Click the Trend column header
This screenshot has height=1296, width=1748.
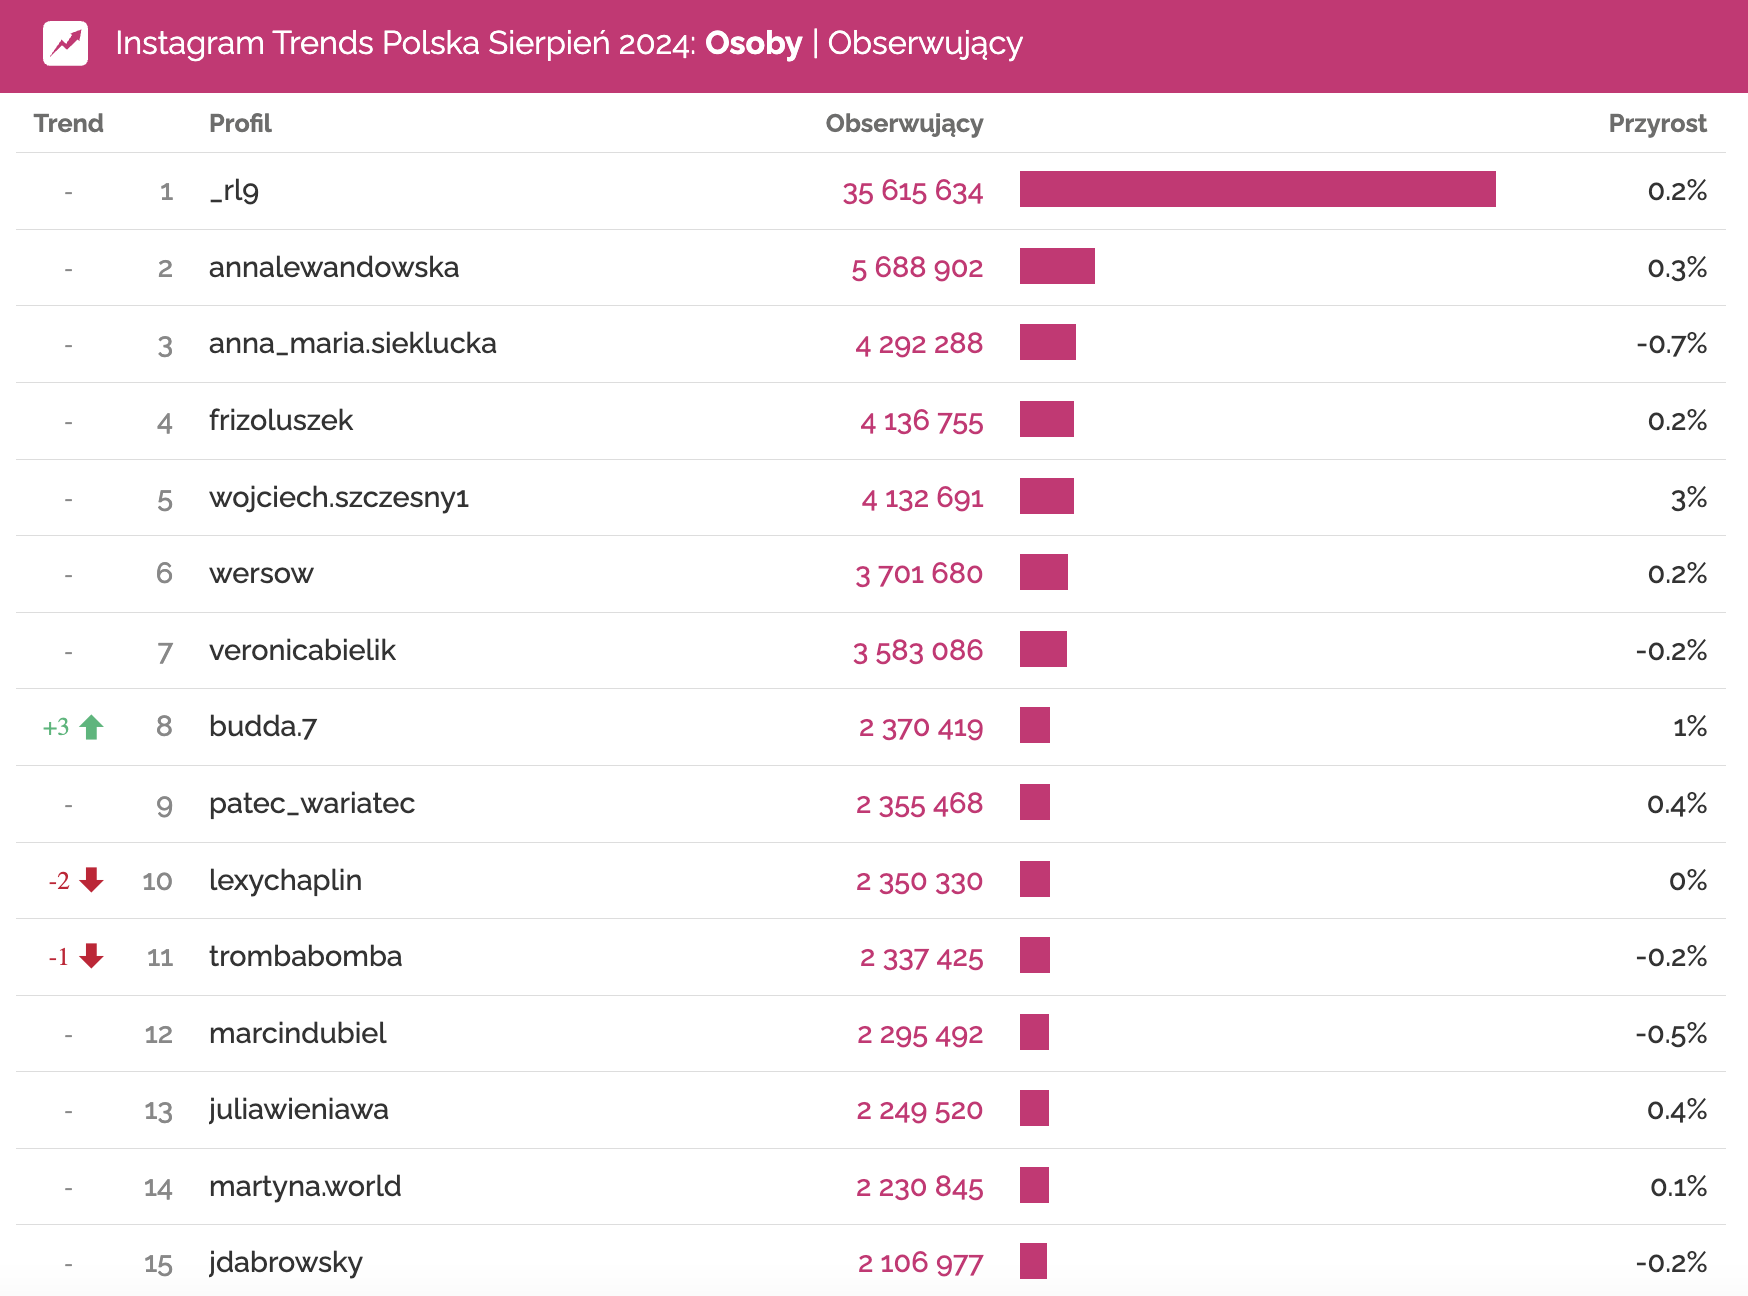click(x=68, y=123)
